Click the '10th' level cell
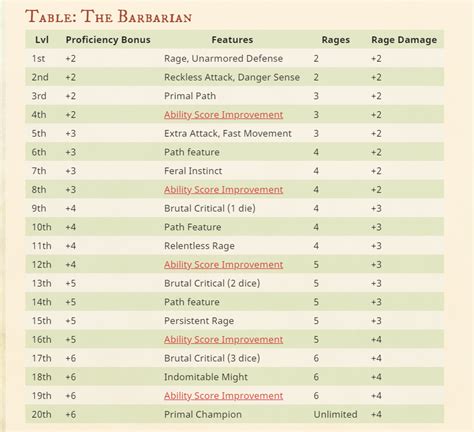This screenshot has width=474, height=432. click(x=42, y=227)
